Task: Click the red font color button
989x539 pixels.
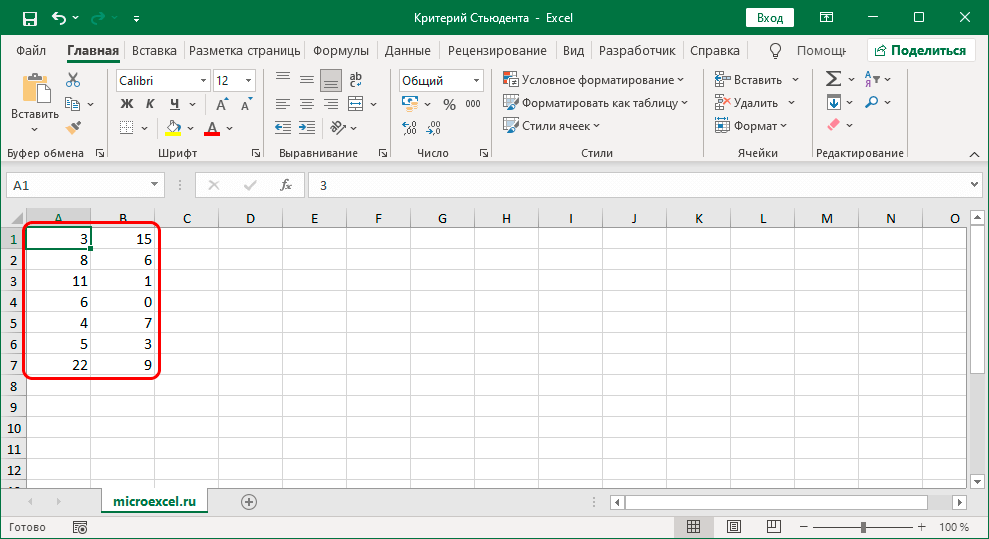Action: point(212,128)
